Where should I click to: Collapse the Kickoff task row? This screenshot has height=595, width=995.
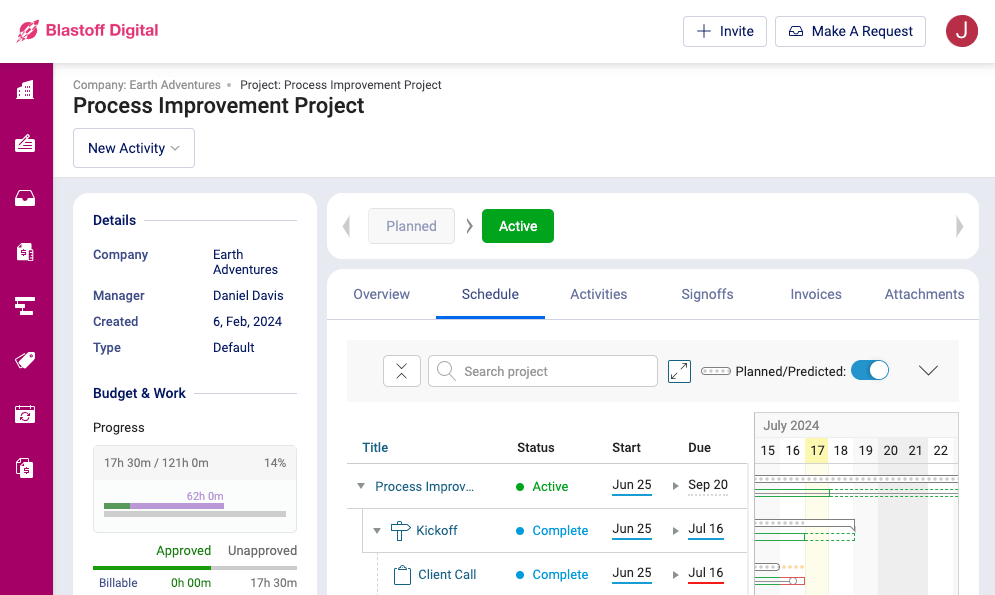tap(377, 531)
